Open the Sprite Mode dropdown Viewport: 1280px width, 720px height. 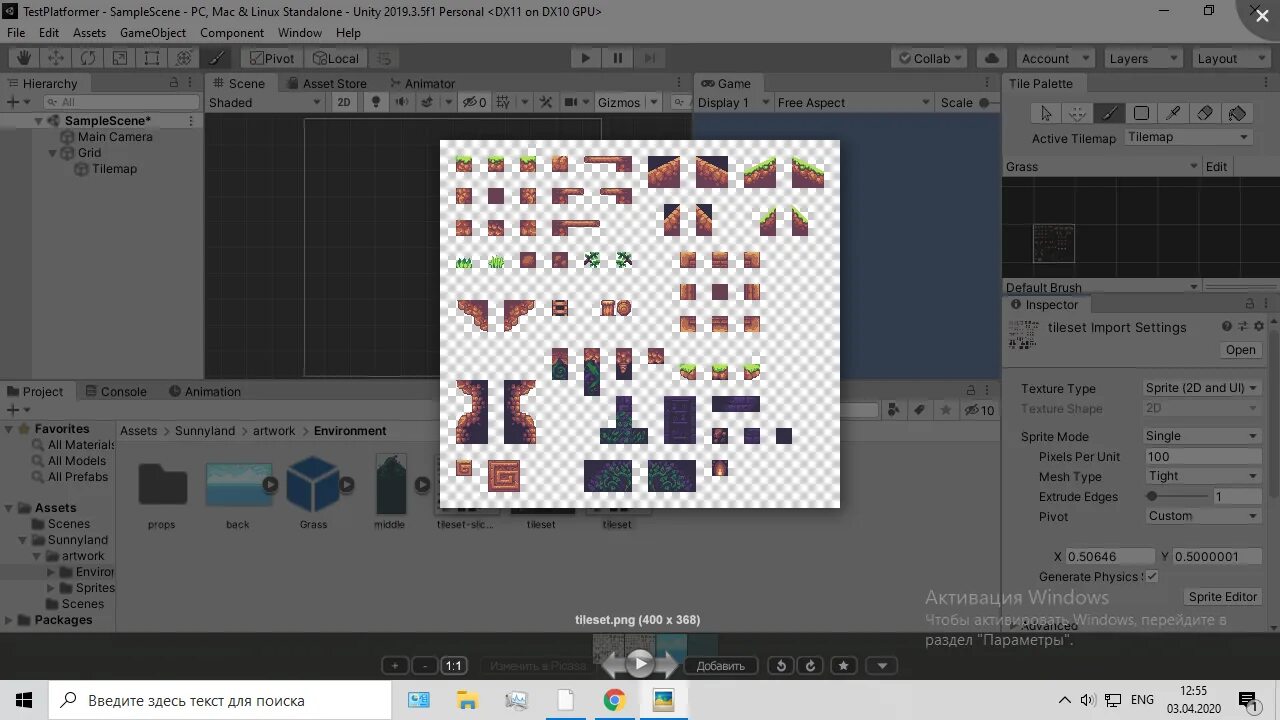click(1202, 436)
